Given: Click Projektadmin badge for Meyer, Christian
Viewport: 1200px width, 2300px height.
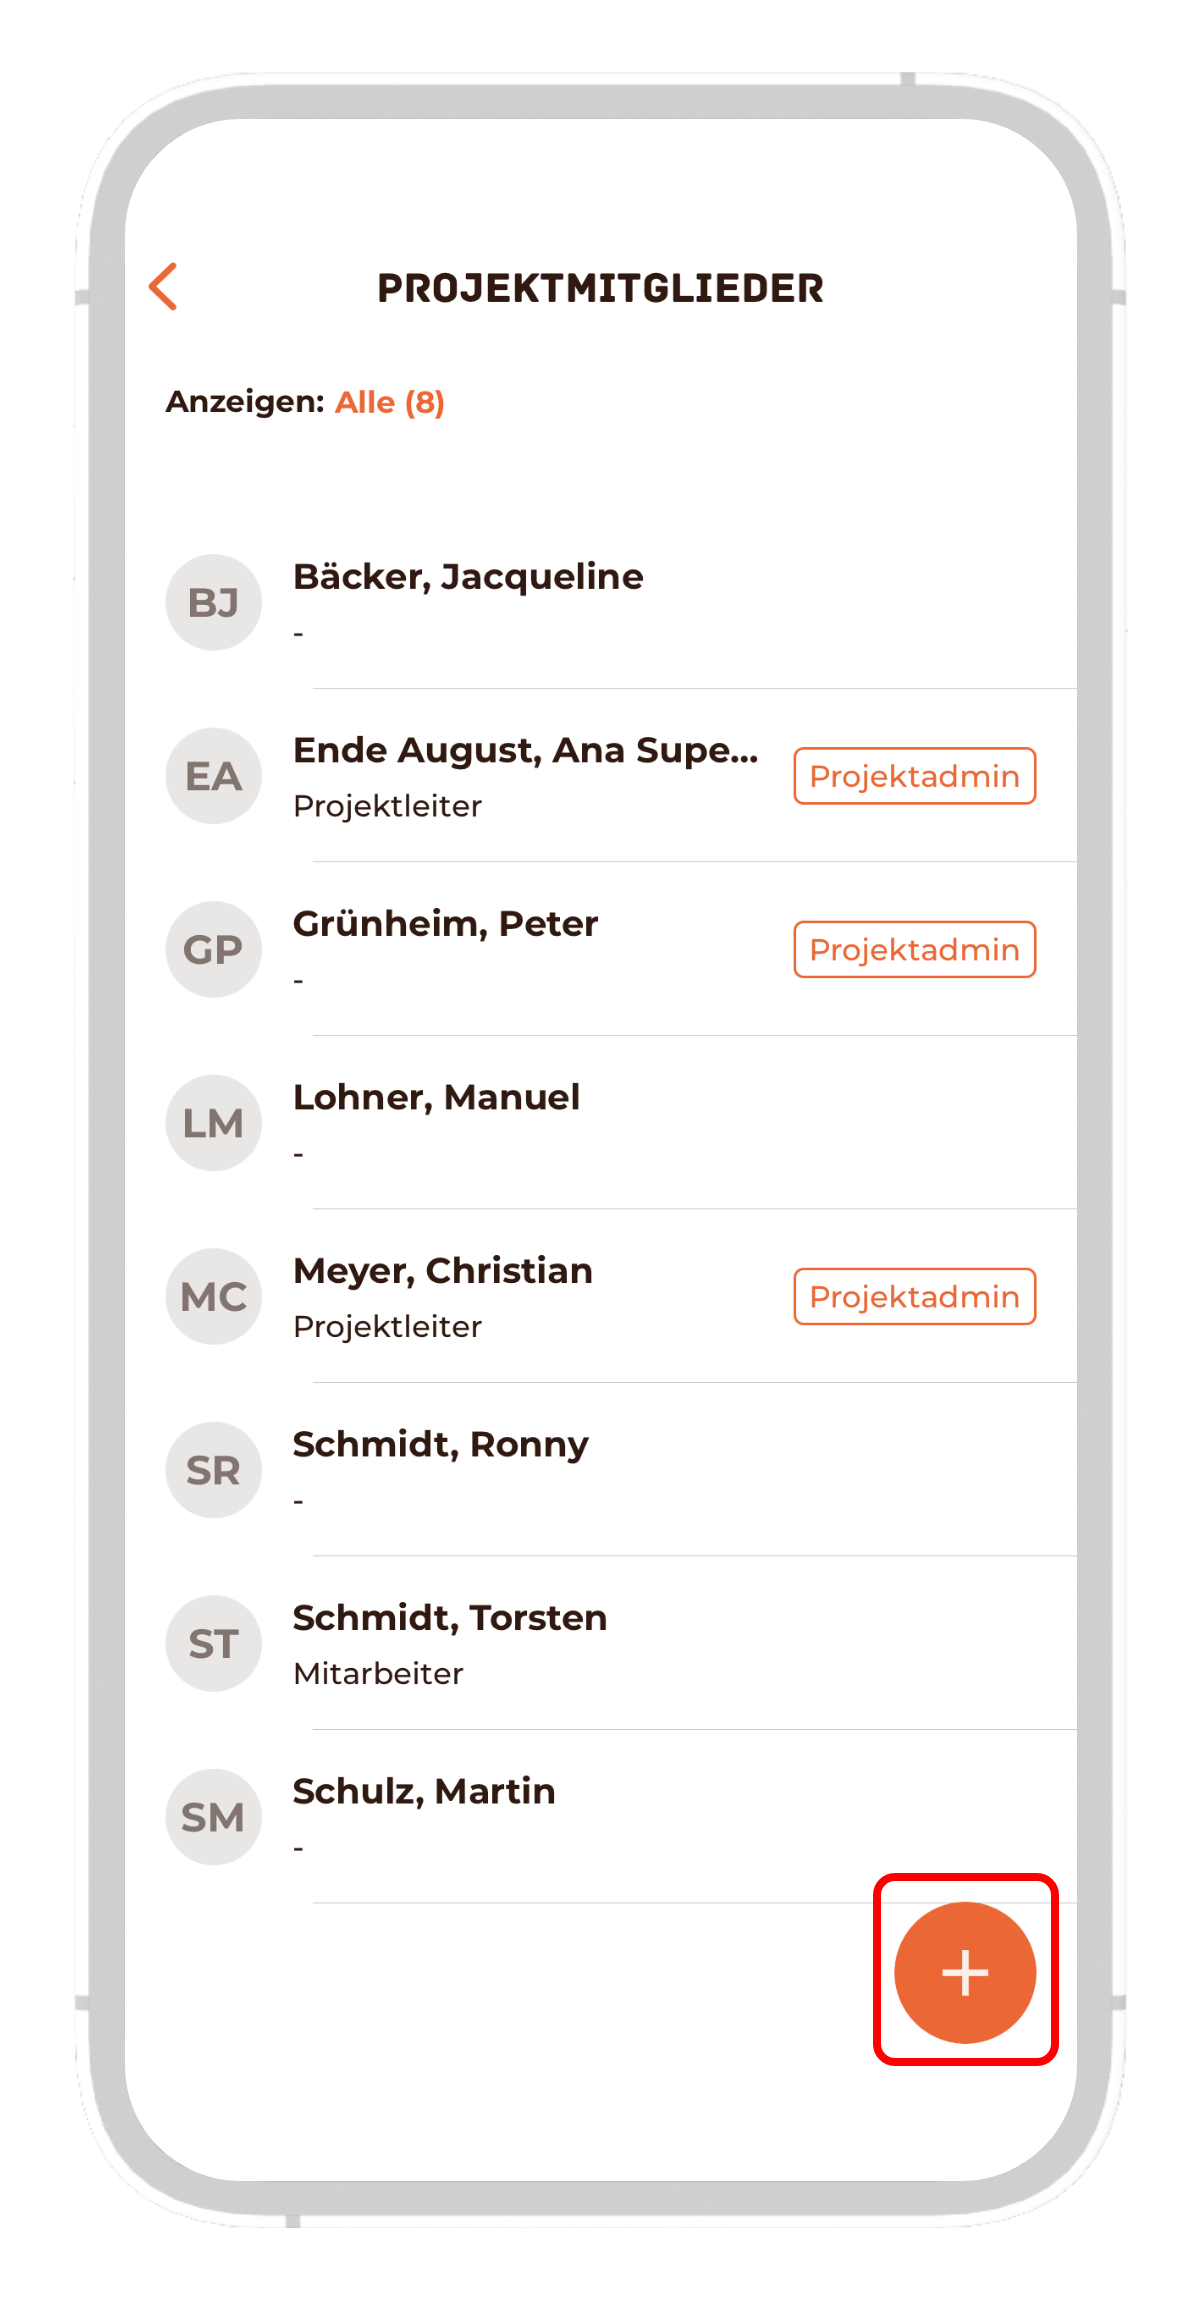Looking at the screenshot, I should click(915, 1296).
